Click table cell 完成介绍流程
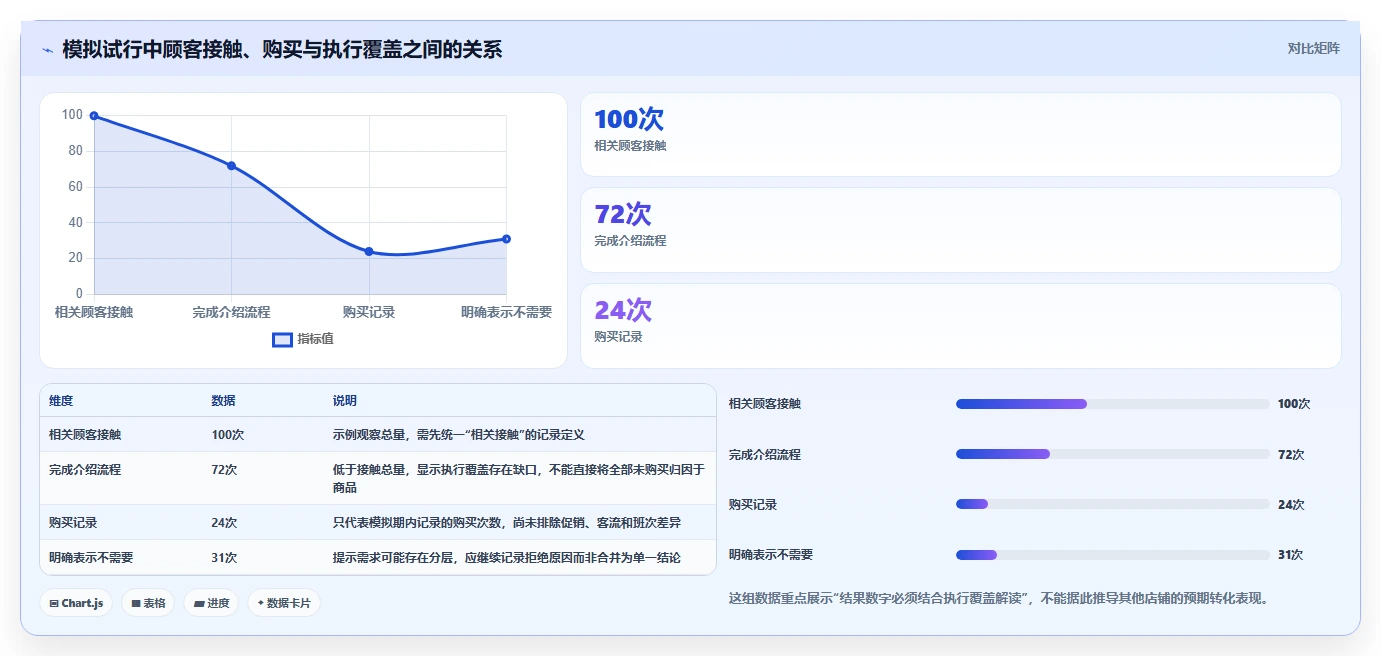Screen dimensions: 1381x656 tap(85, 469)
